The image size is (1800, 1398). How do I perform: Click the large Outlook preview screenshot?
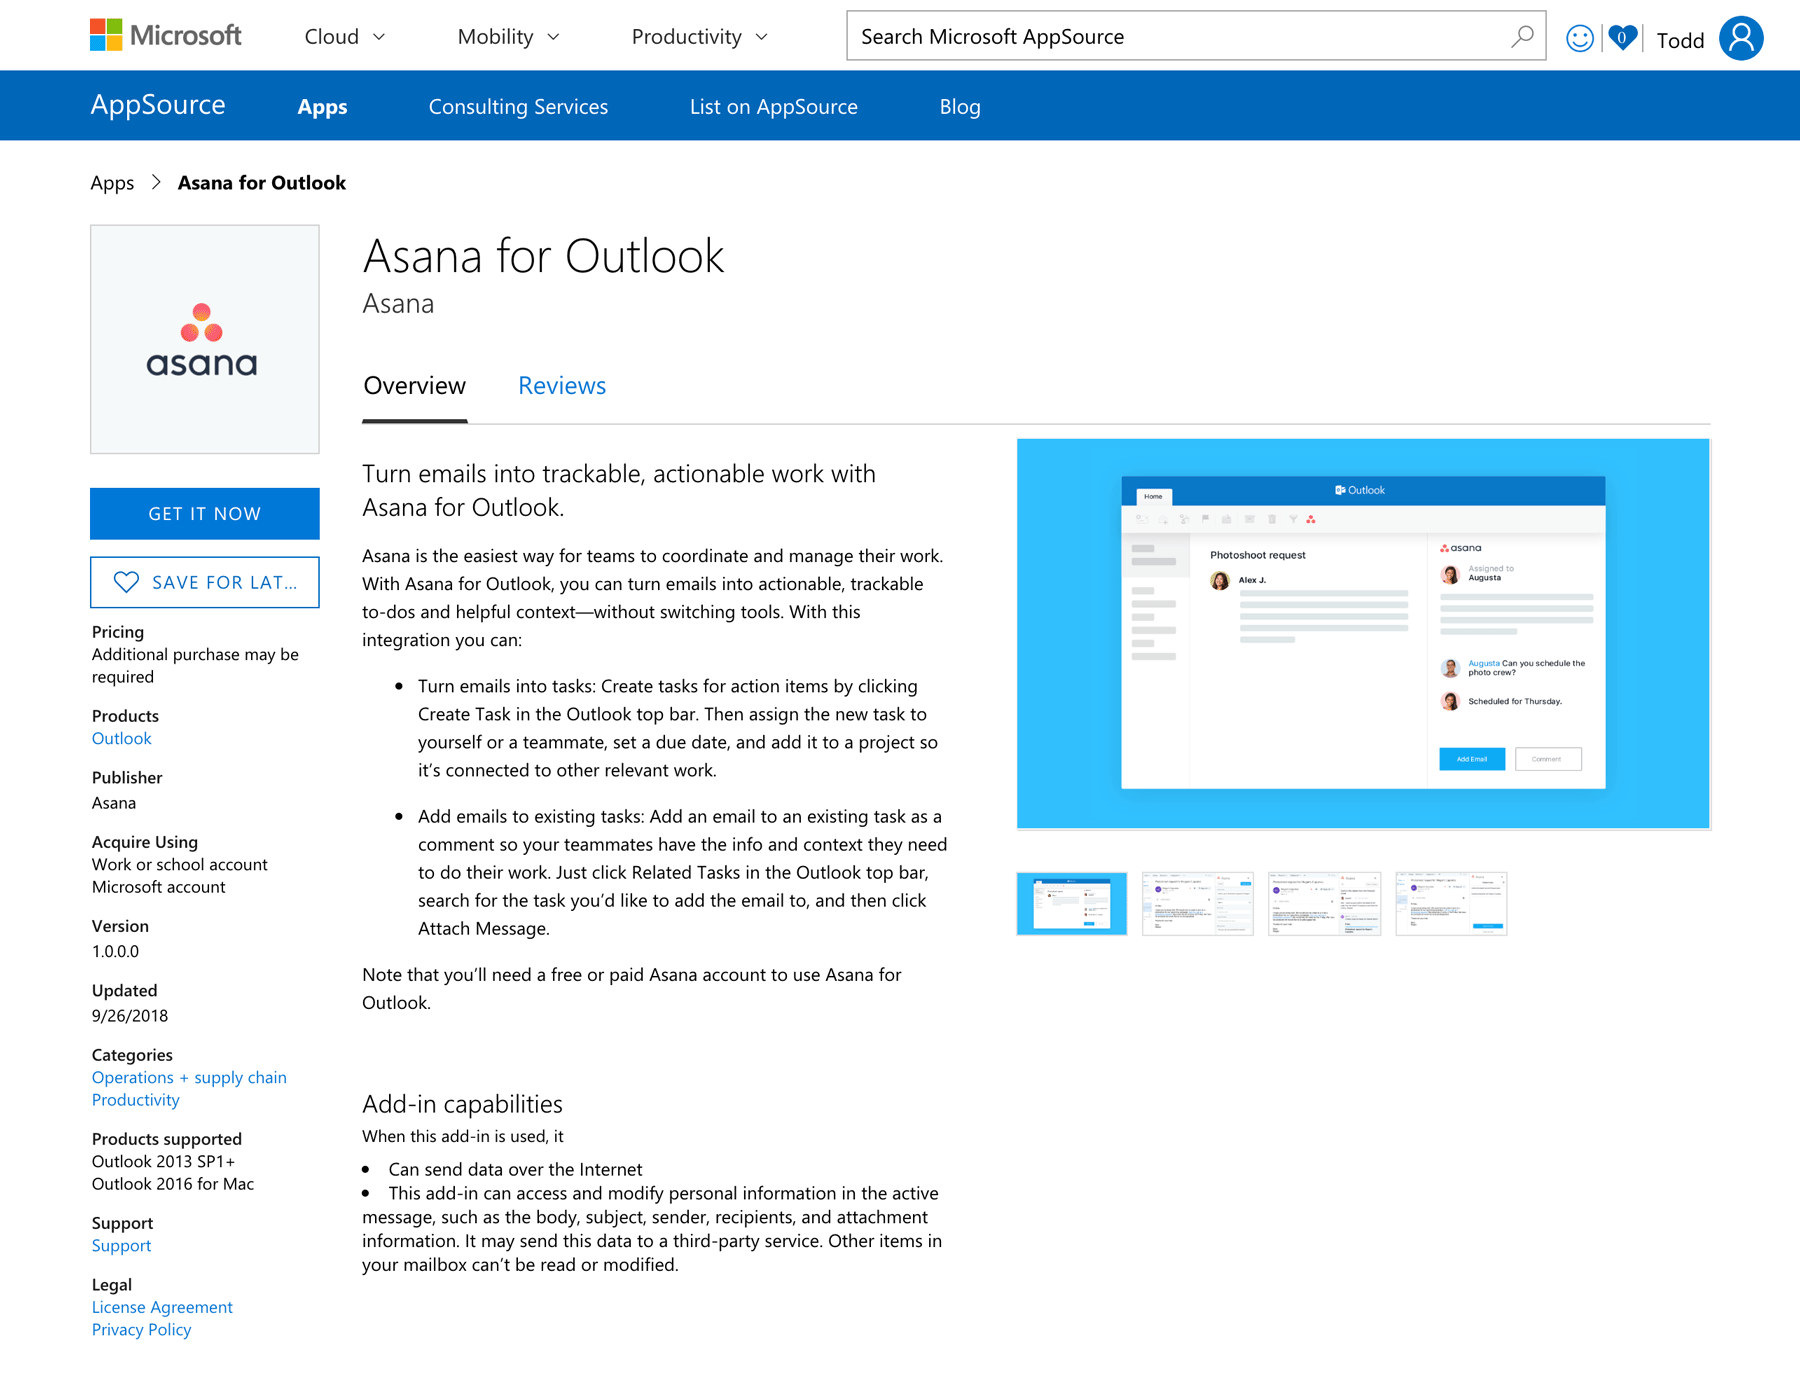(x=1363, y=633)
